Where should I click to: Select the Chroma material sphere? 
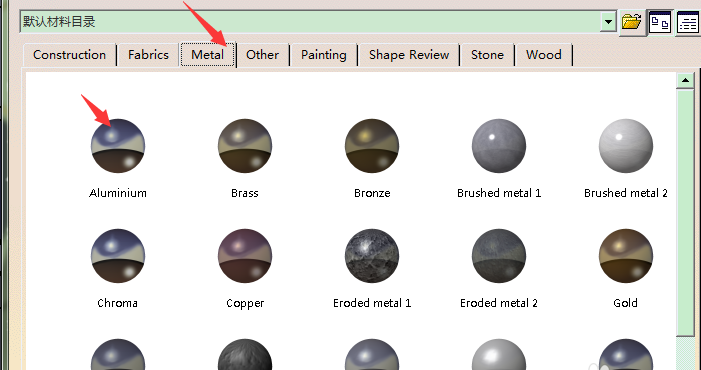point(118,256)
